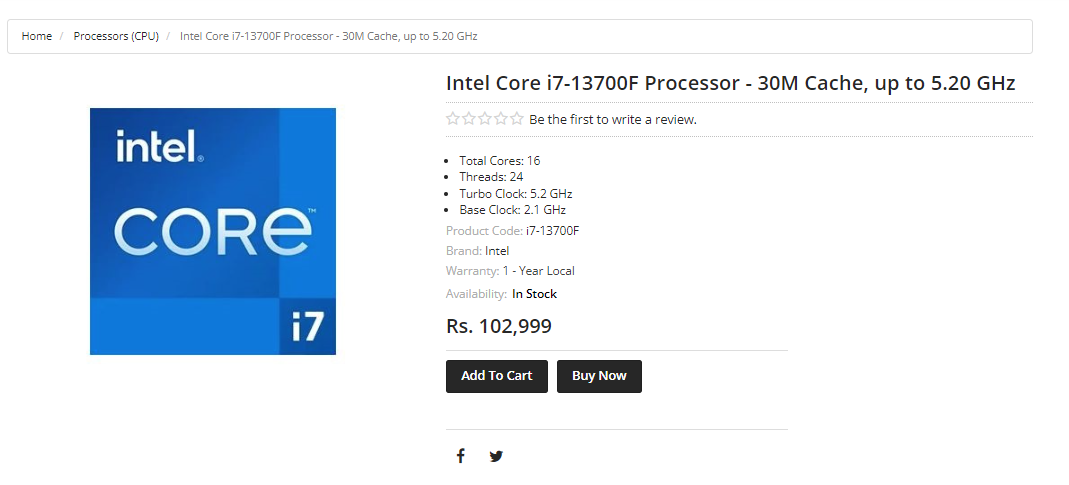Screen dimensions: 1069x485
Task: Choose the third rating star
Action: tap(485, 119)
